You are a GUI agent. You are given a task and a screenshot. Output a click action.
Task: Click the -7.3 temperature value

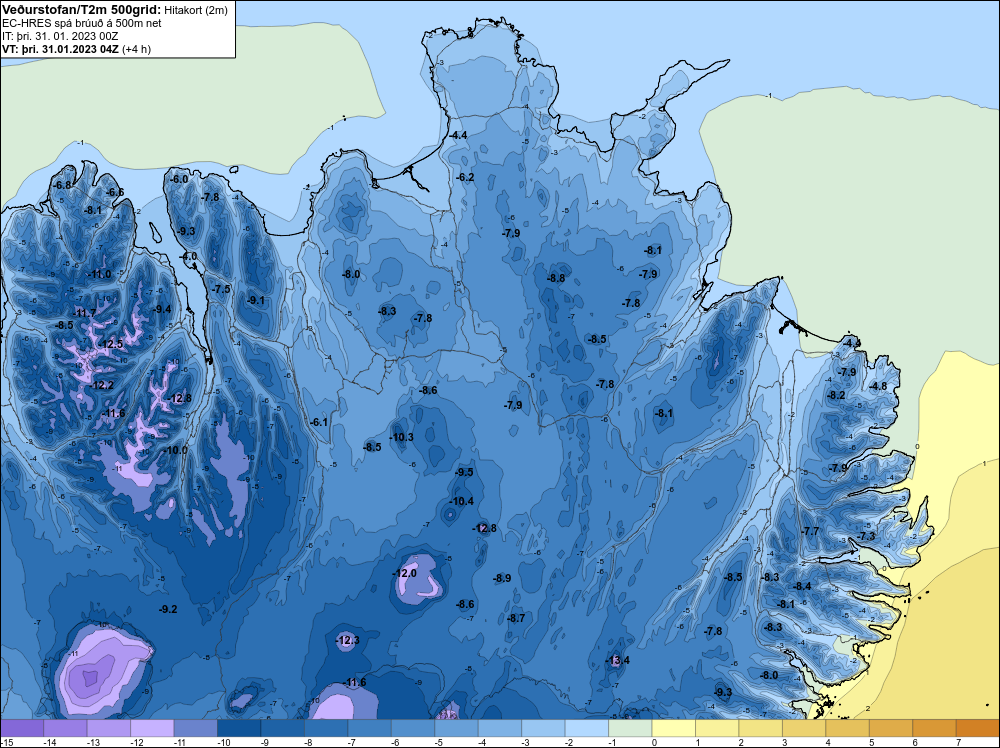(x=867, y=536)
